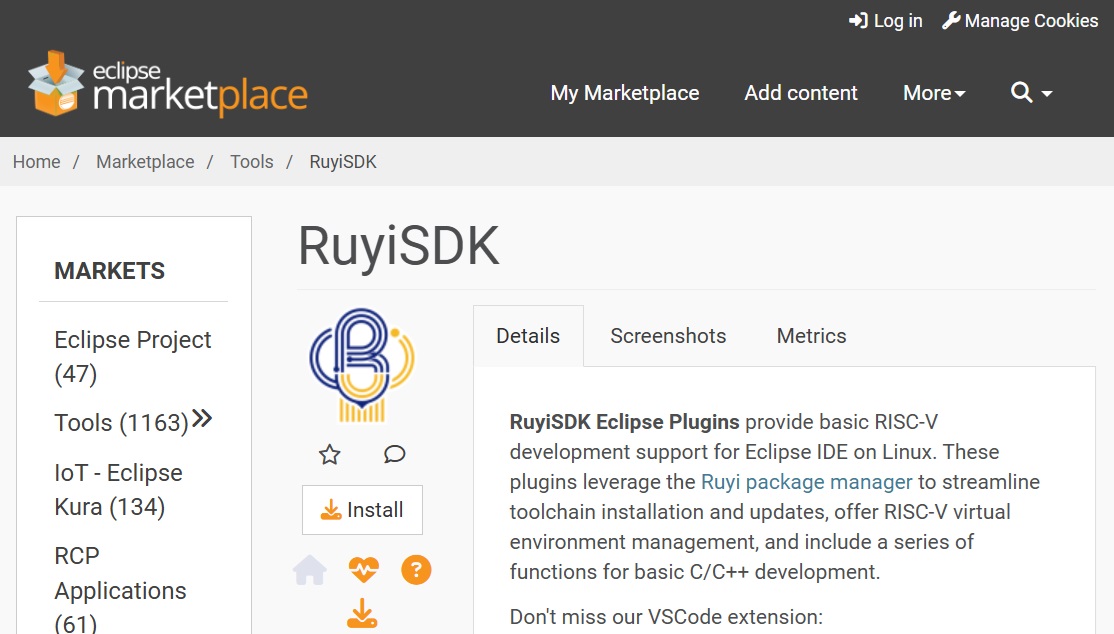1114x634 pixels.
Task: Click the project homepage home icon
Action: pyautogui.click(x=310, y=569)
